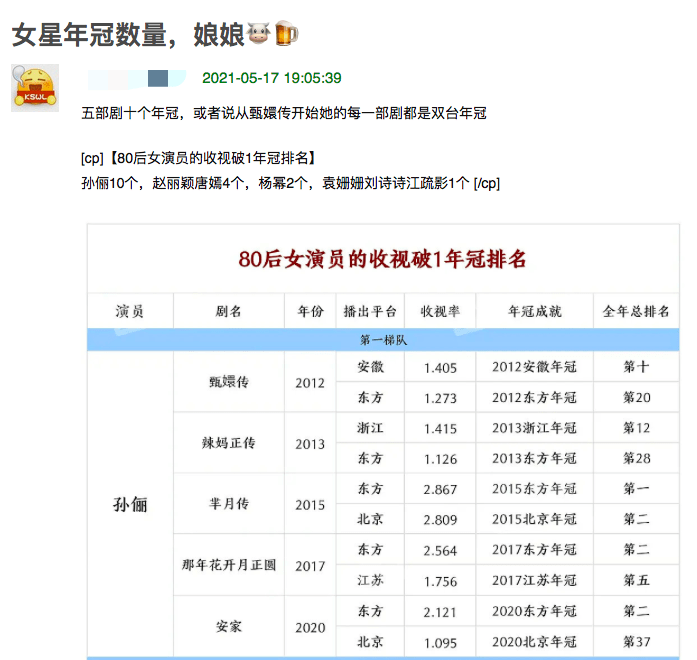The image size is (697, 660).
Task: Click the drama name 那年花开月正圆
Action: coord(228,565)
